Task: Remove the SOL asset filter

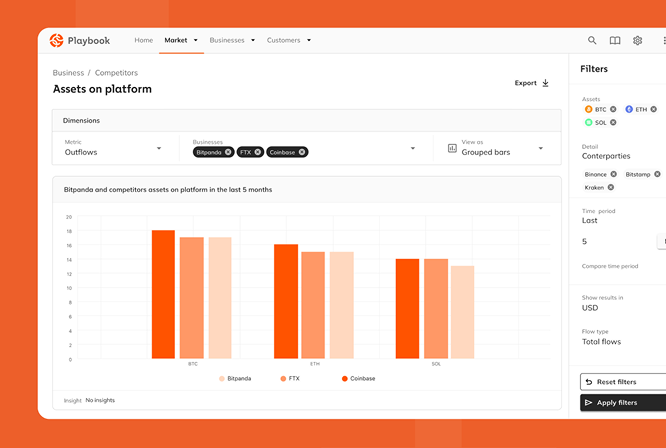Action: 613,122
